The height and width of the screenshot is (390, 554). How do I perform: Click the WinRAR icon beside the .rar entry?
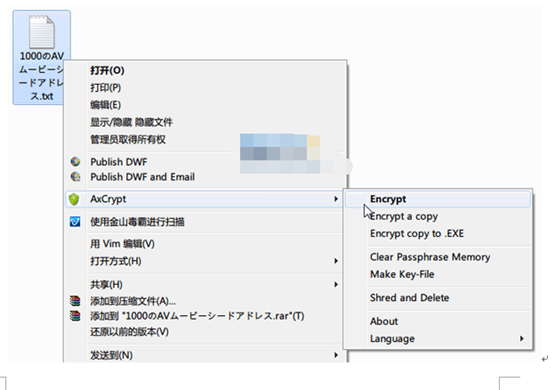75,316
